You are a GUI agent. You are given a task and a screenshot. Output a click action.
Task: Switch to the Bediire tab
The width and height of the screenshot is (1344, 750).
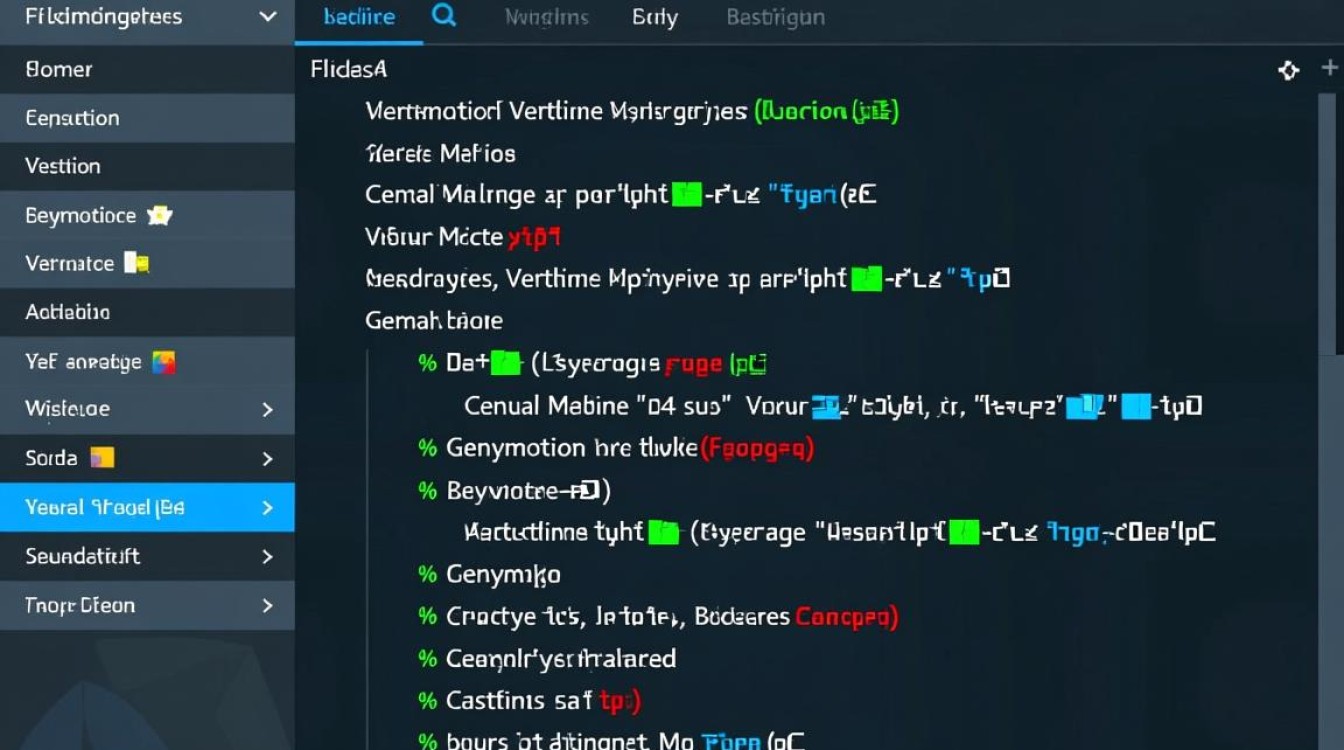tap(359, 17)
